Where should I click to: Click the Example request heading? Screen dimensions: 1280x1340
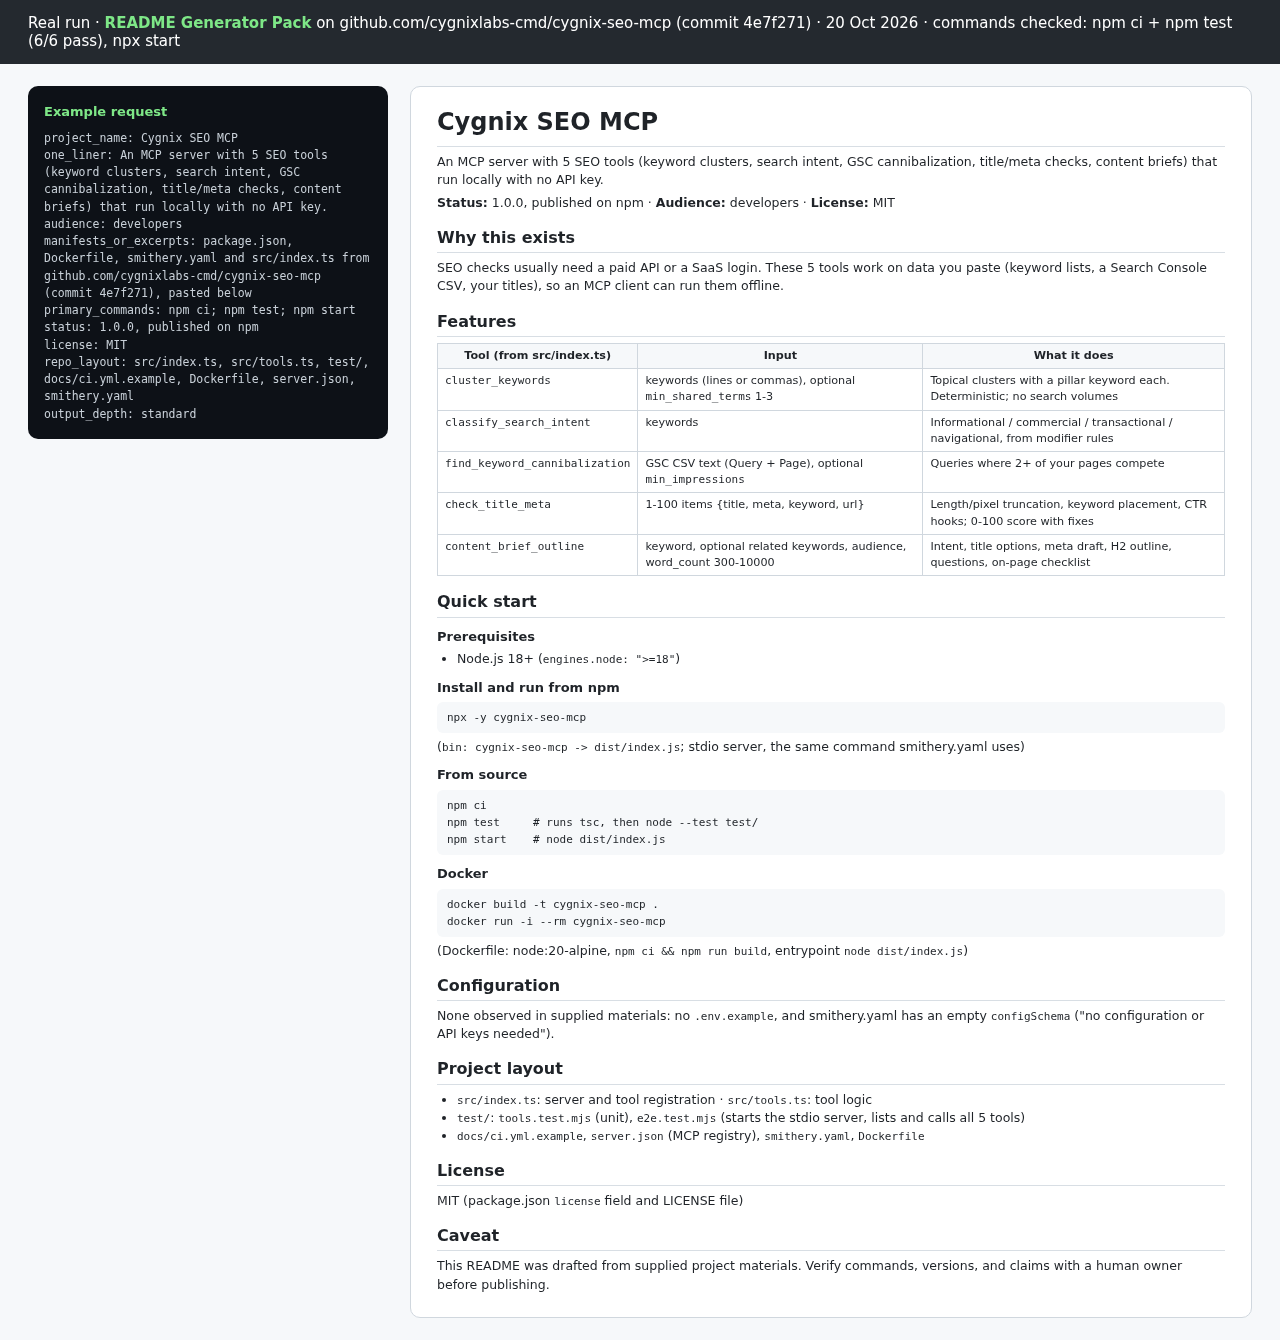(105, 112)
